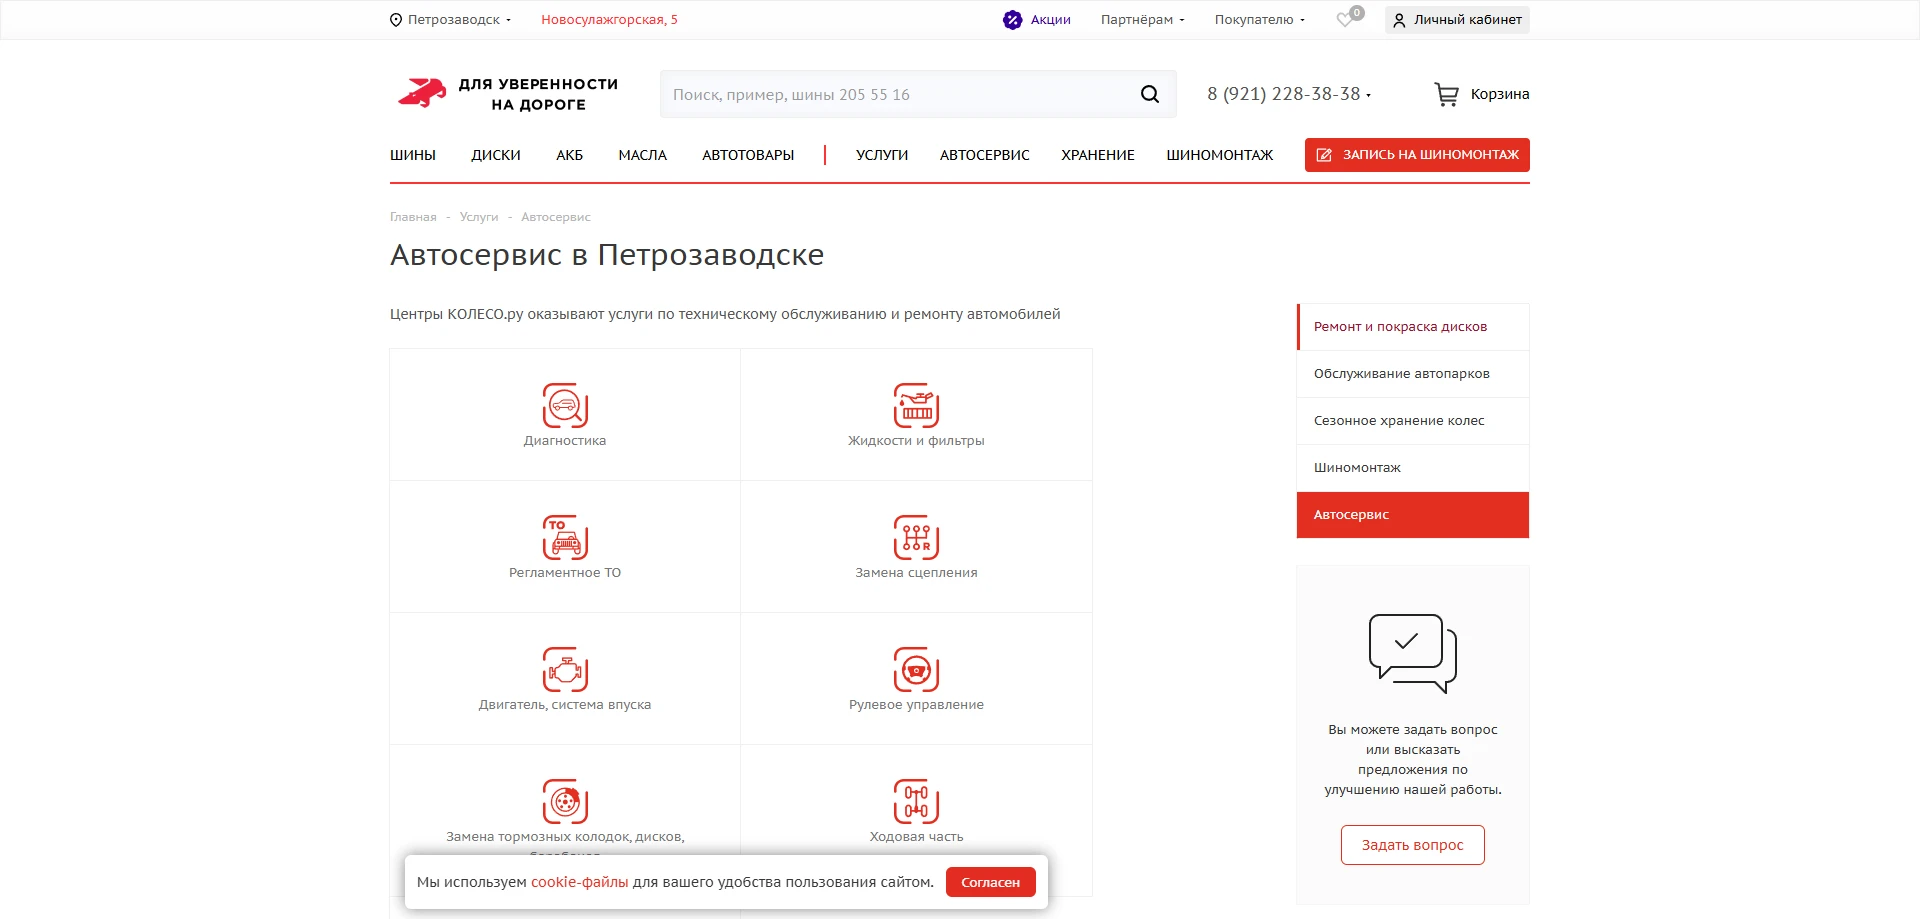Viewport: 1920px width, 919px height.
Task: Click the red rhino site logo
Action: point(421,94)
